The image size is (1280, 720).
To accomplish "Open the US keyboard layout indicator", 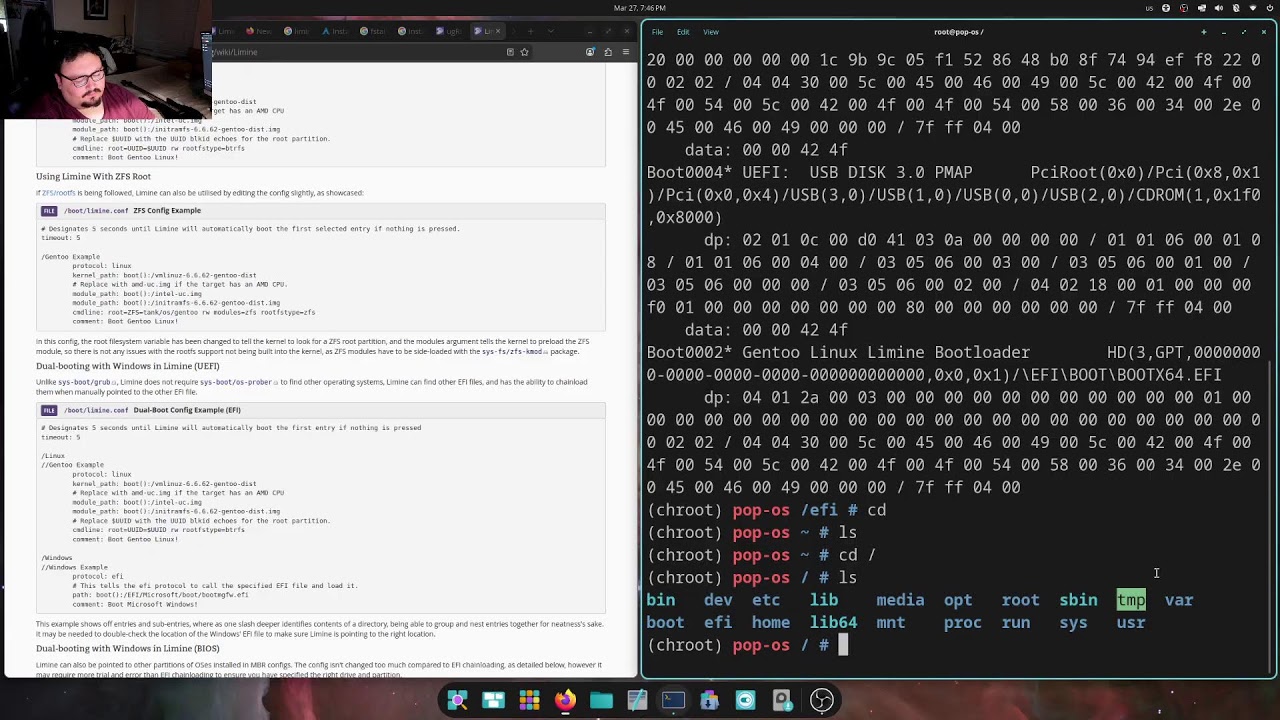I will tap(1149, 8).
